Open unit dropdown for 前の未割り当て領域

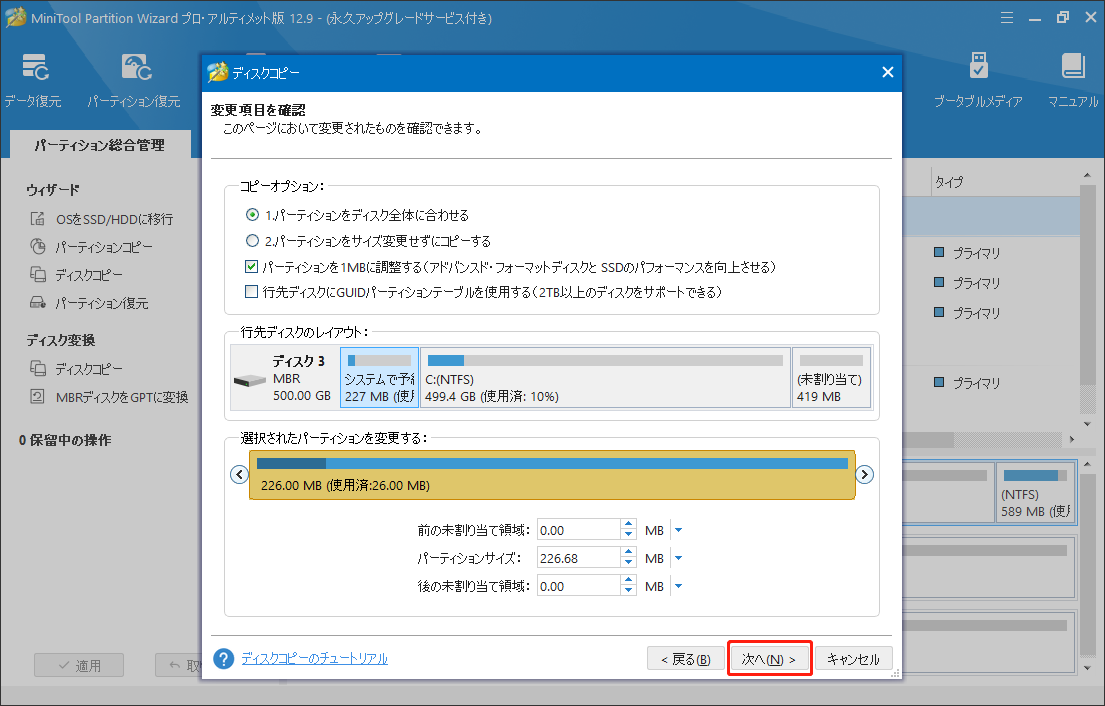click(x=678, y=530)
